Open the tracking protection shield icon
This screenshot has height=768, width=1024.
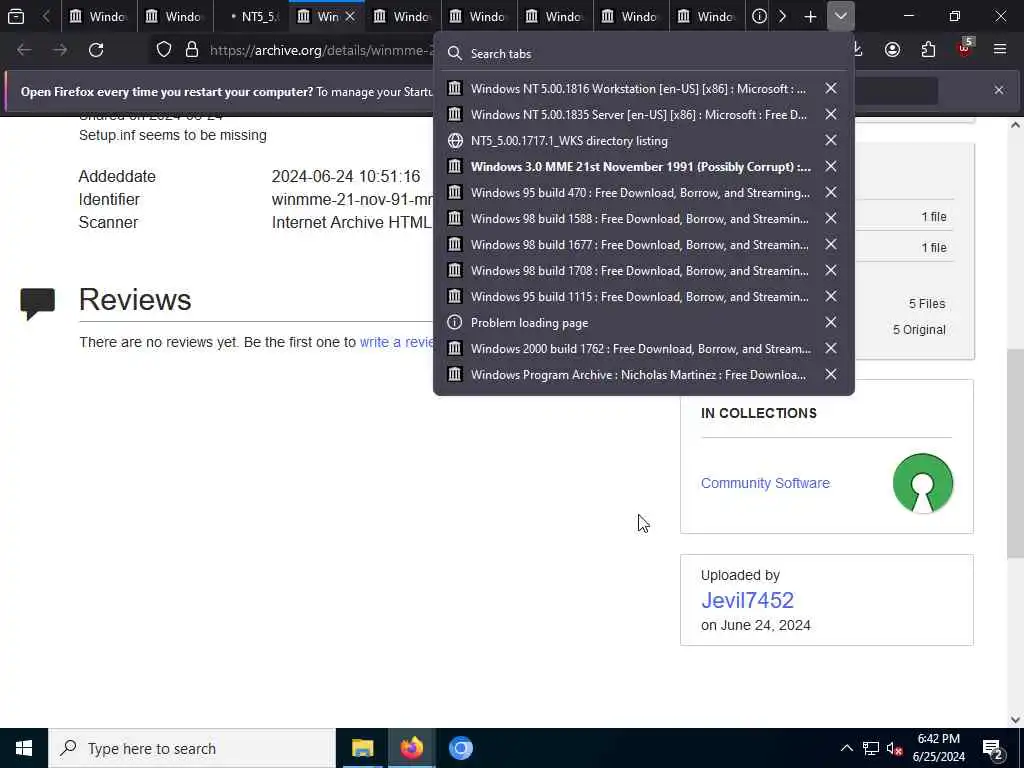point(164,50)
